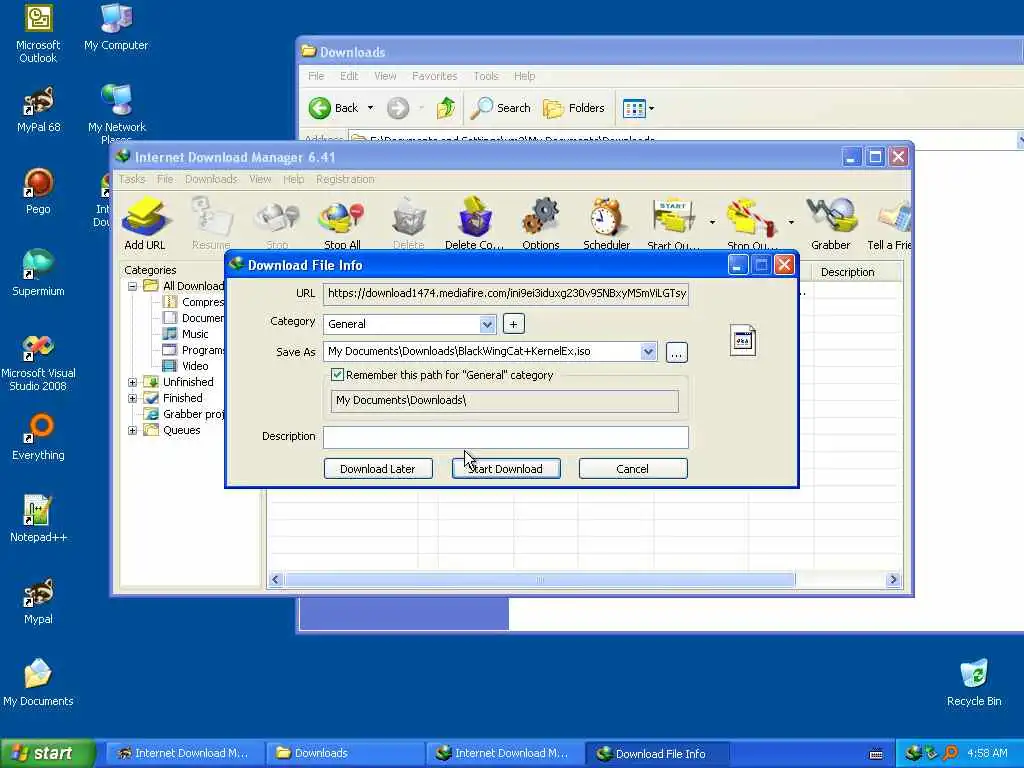1024x768 pixels.
Task: Open My Computer desktop icon
Action: [x=116, y=27]
